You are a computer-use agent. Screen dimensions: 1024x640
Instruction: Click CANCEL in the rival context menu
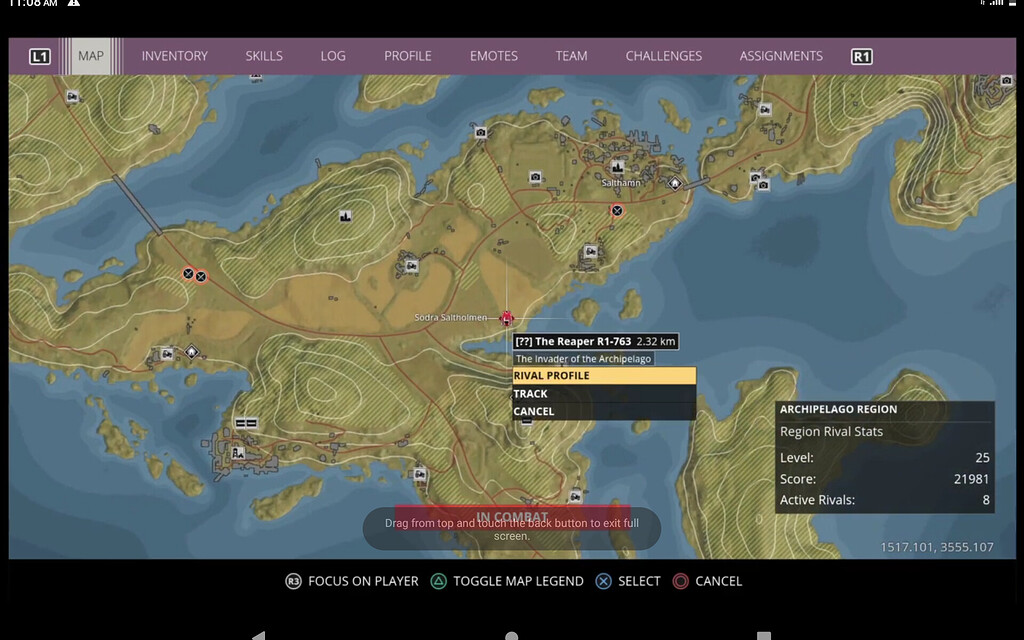tap(604, 410)
